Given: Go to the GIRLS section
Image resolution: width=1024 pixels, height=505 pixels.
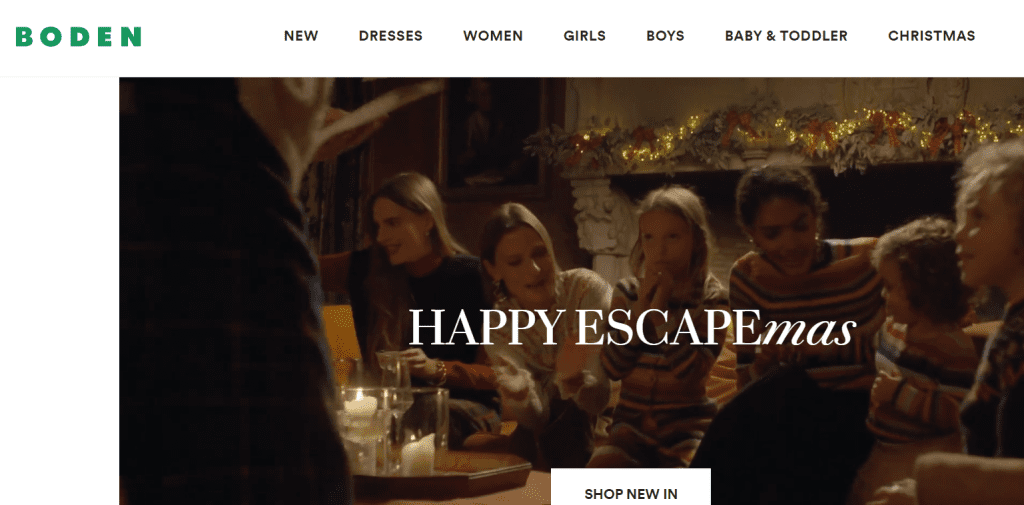Looking at the screenshot, I should click(584, 36).
